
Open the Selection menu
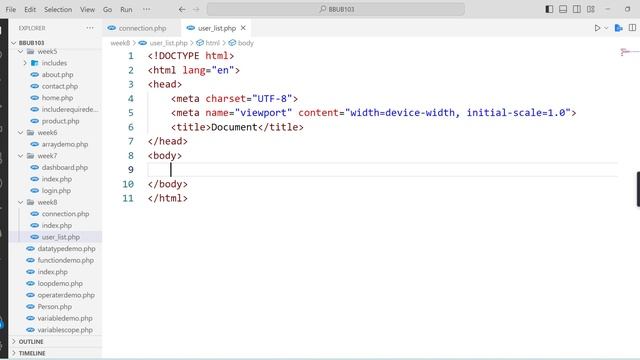tap(58, 9)
